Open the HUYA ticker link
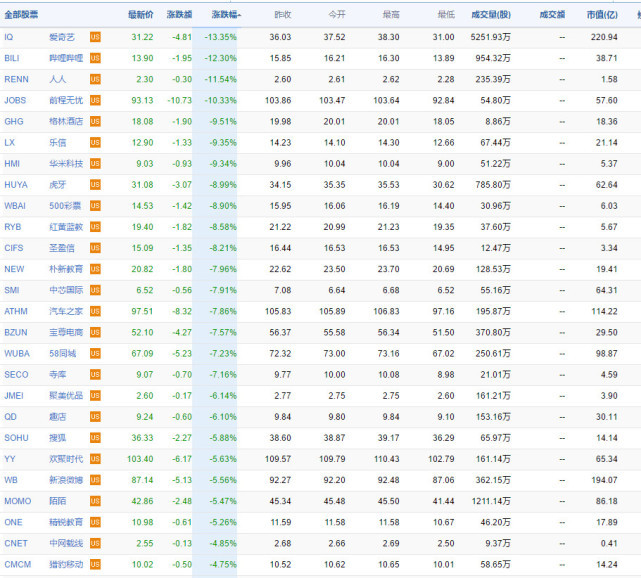 pos(16,185)
